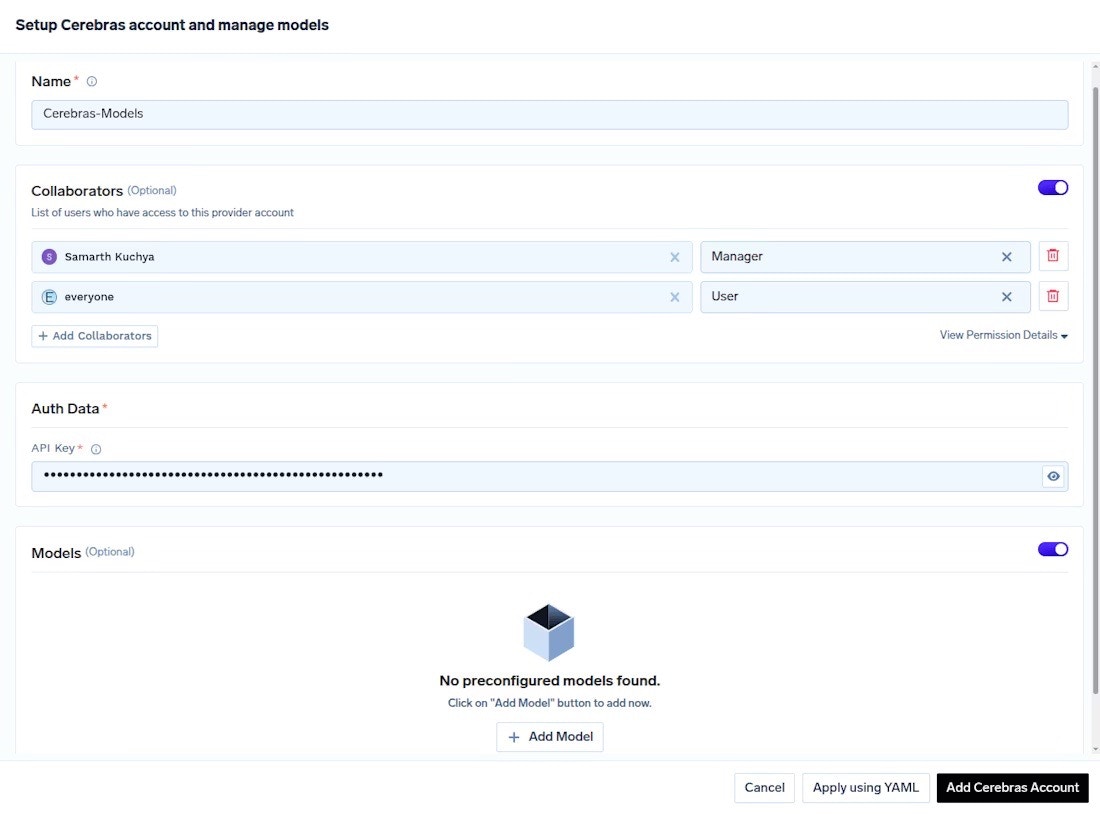The image size is (1100, 814).
Task: Click the scrollbar up arrow
Action: (x=1096, y=67)
